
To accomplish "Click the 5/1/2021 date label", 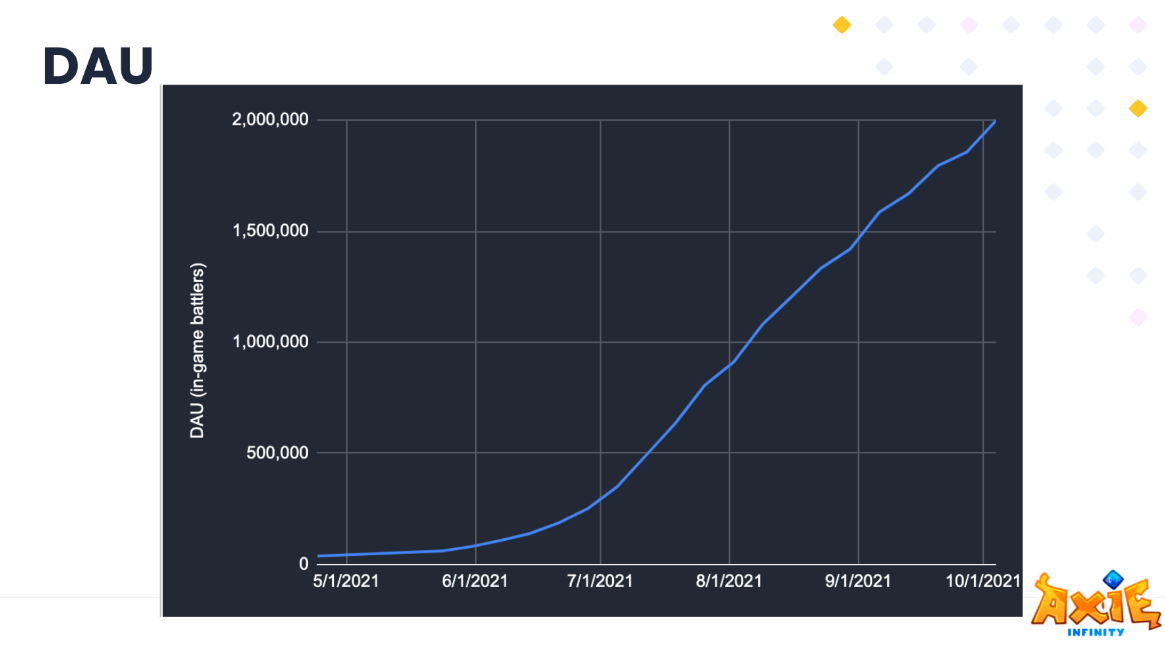I will pyautogui.click(x=346, y=581).
